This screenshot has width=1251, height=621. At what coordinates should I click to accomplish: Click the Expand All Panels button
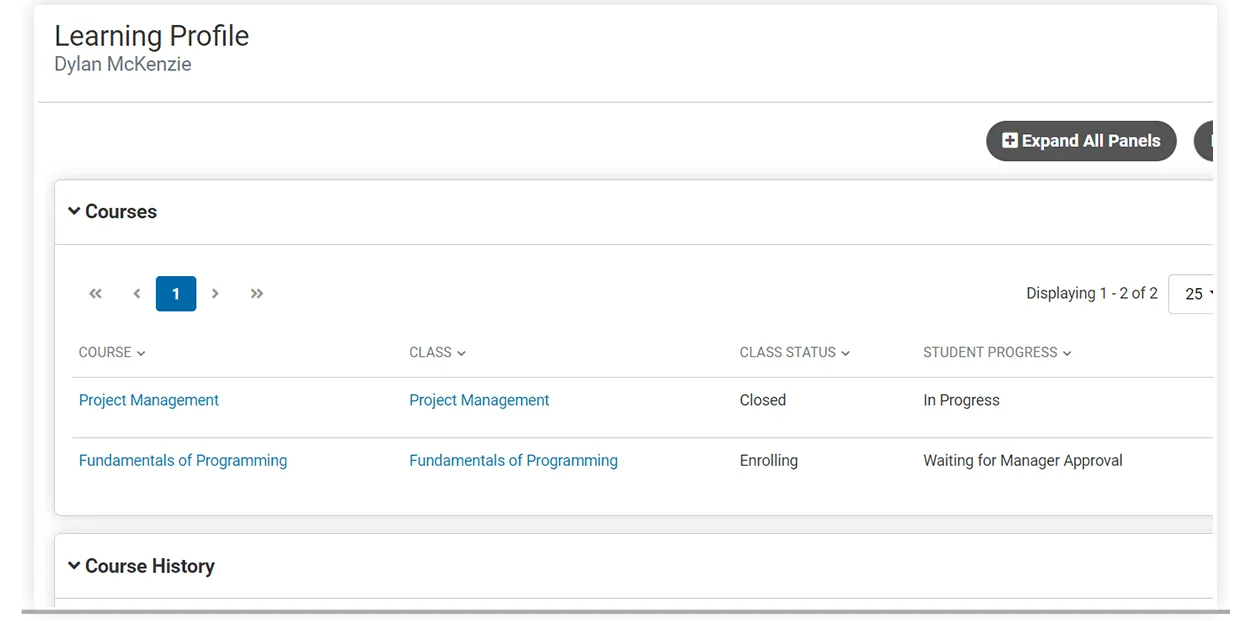1081,141
